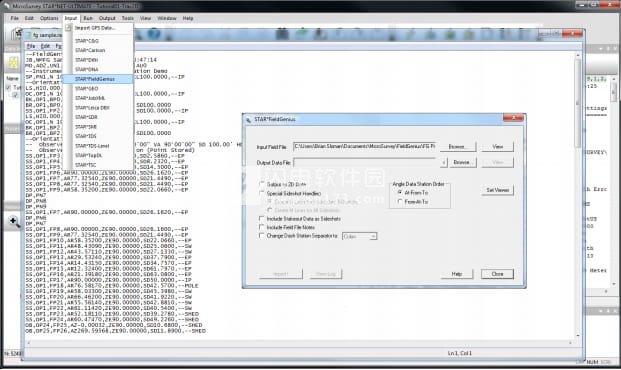
Task: Click the zoom-in magnifier icon in left panel
Action: tap(13, 221)
